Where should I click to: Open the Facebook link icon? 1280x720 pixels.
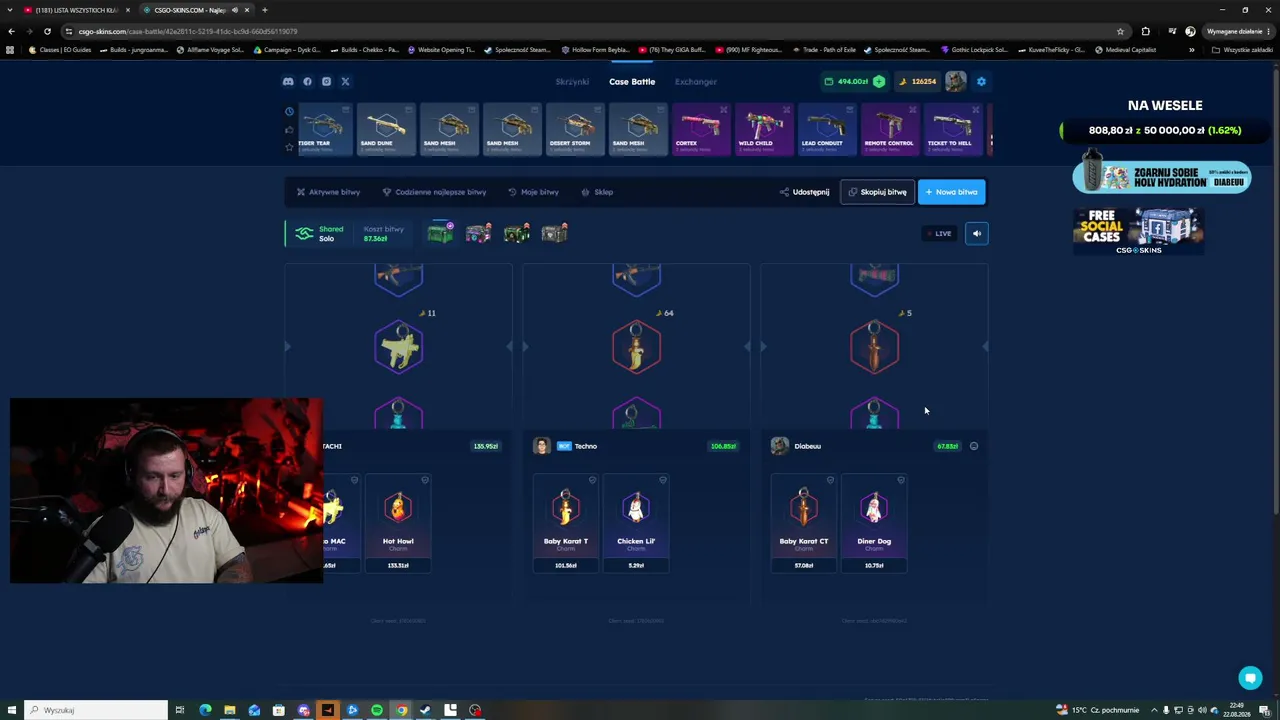click(307, 81)
